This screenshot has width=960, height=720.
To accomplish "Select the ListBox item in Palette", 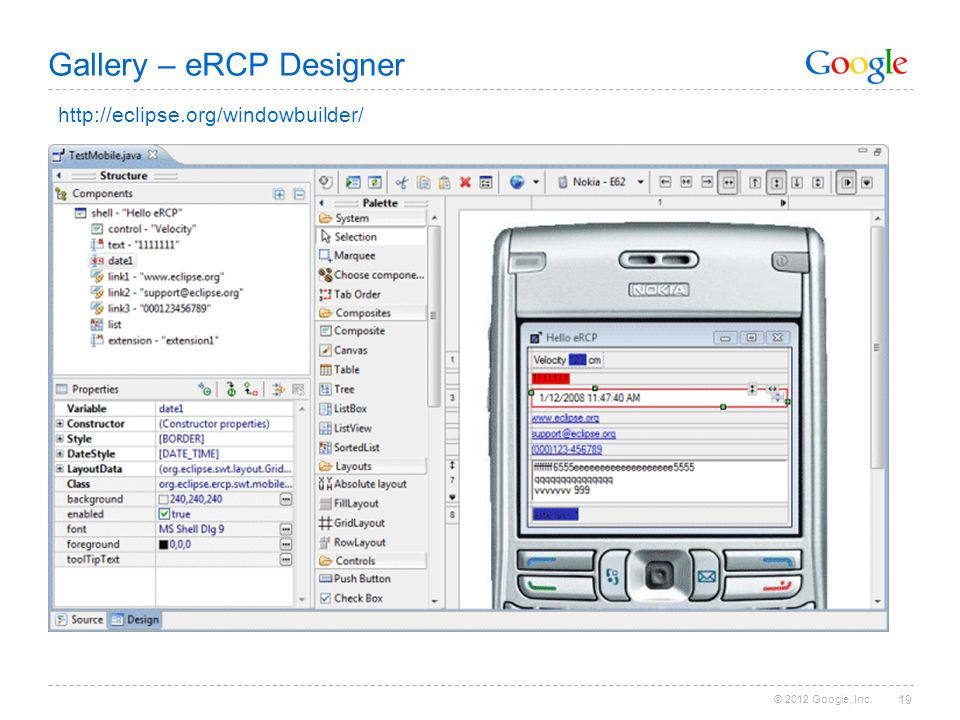I will click(343, 408).
